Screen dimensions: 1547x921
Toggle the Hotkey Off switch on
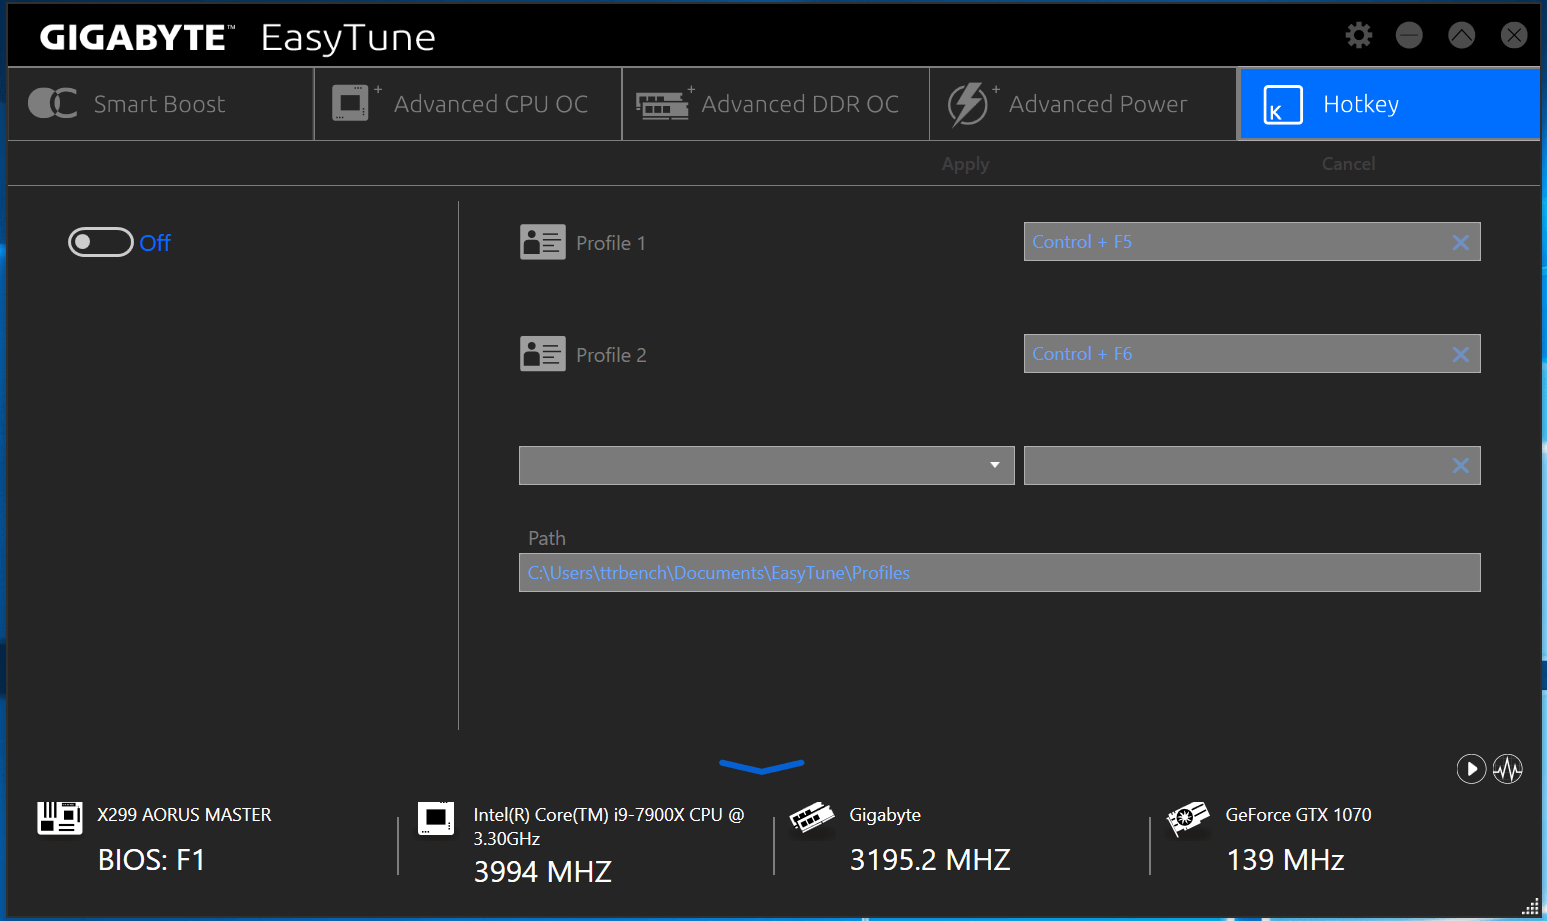coord(100,242)
